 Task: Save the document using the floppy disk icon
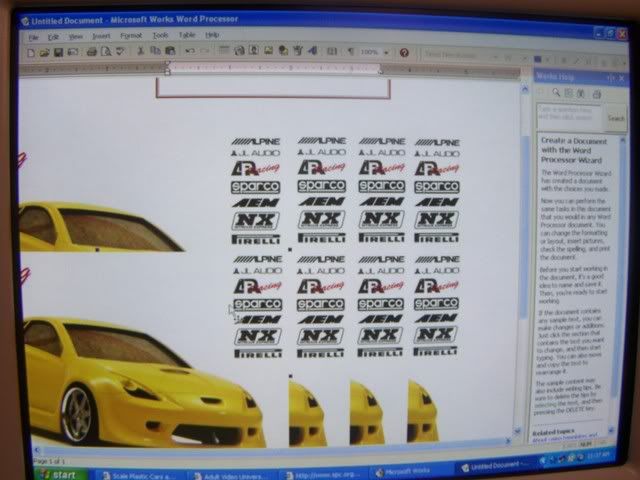pyautogui.click(x=58, y=52)
